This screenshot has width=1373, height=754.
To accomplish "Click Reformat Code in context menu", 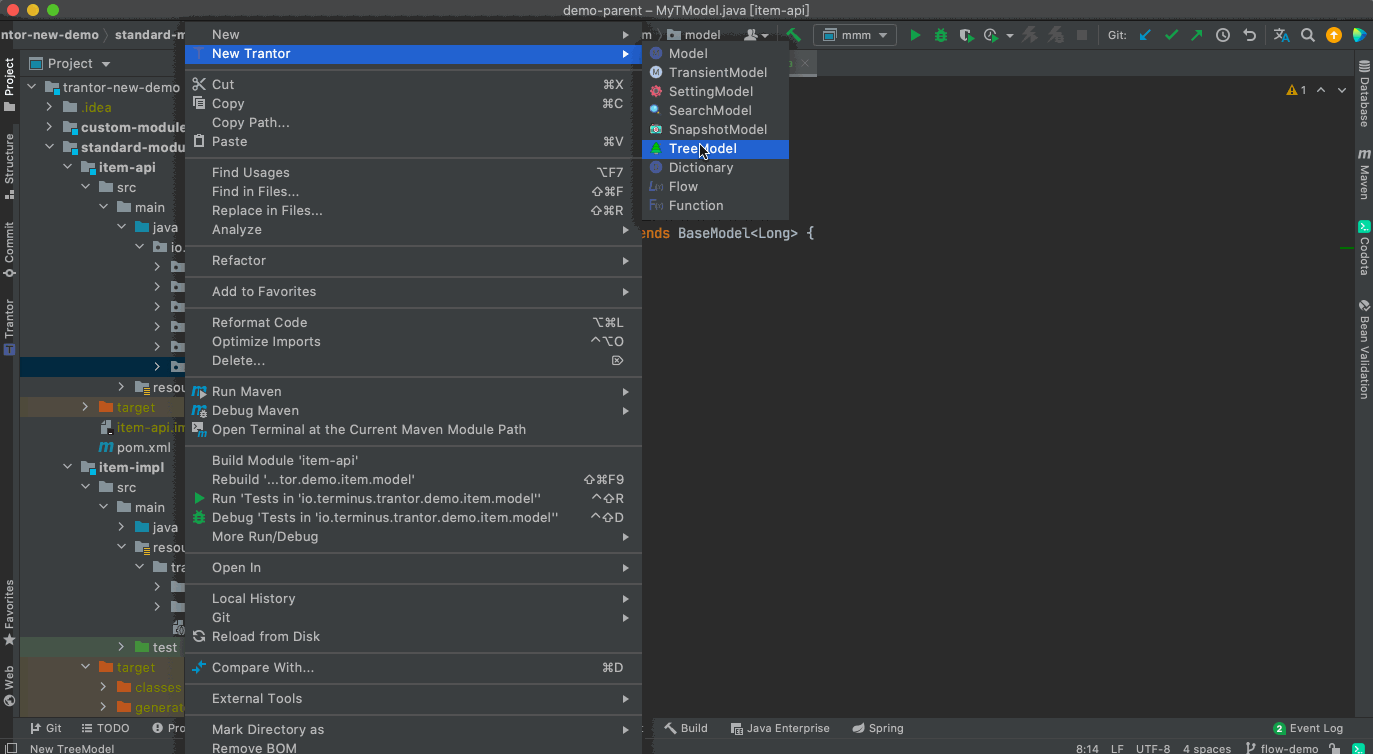I will [413, 322].
